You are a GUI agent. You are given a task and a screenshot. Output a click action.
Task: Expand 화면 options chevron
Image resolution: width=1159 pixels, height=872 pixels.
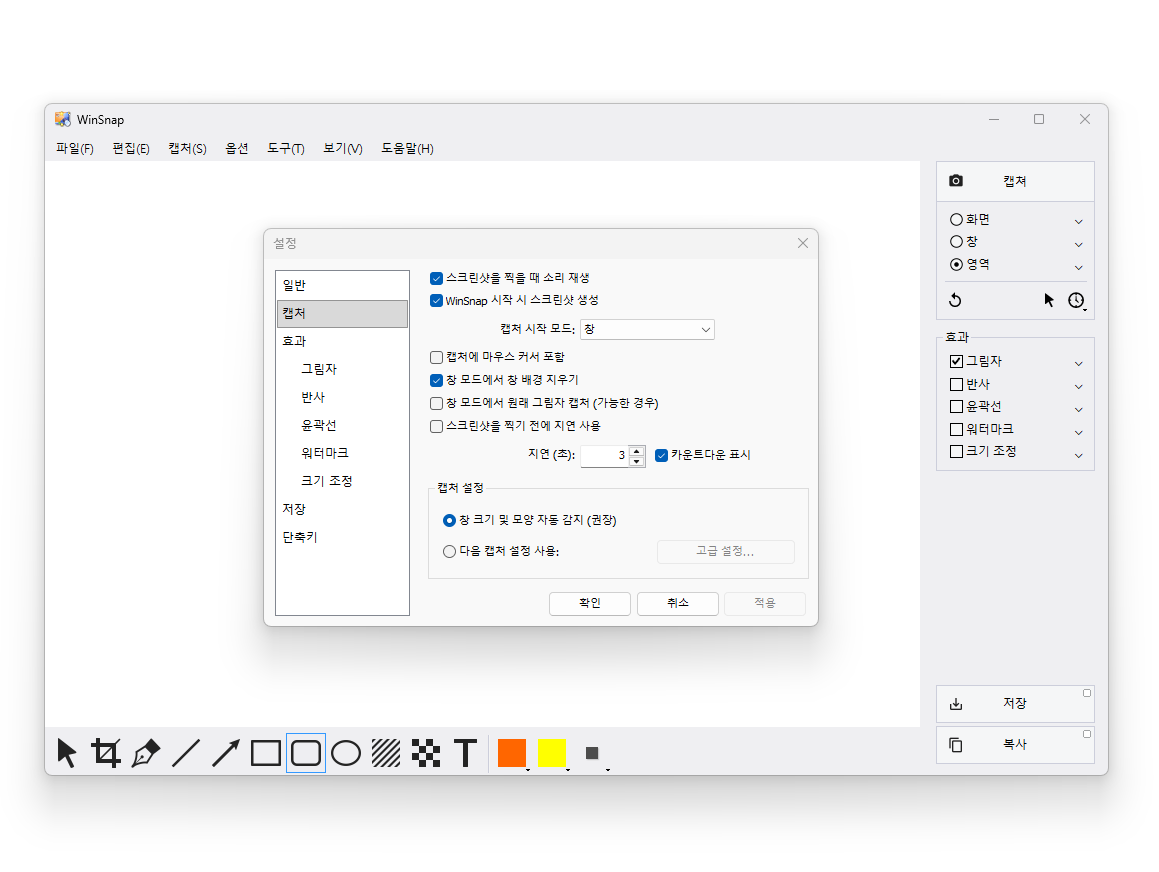[1078, 222]
